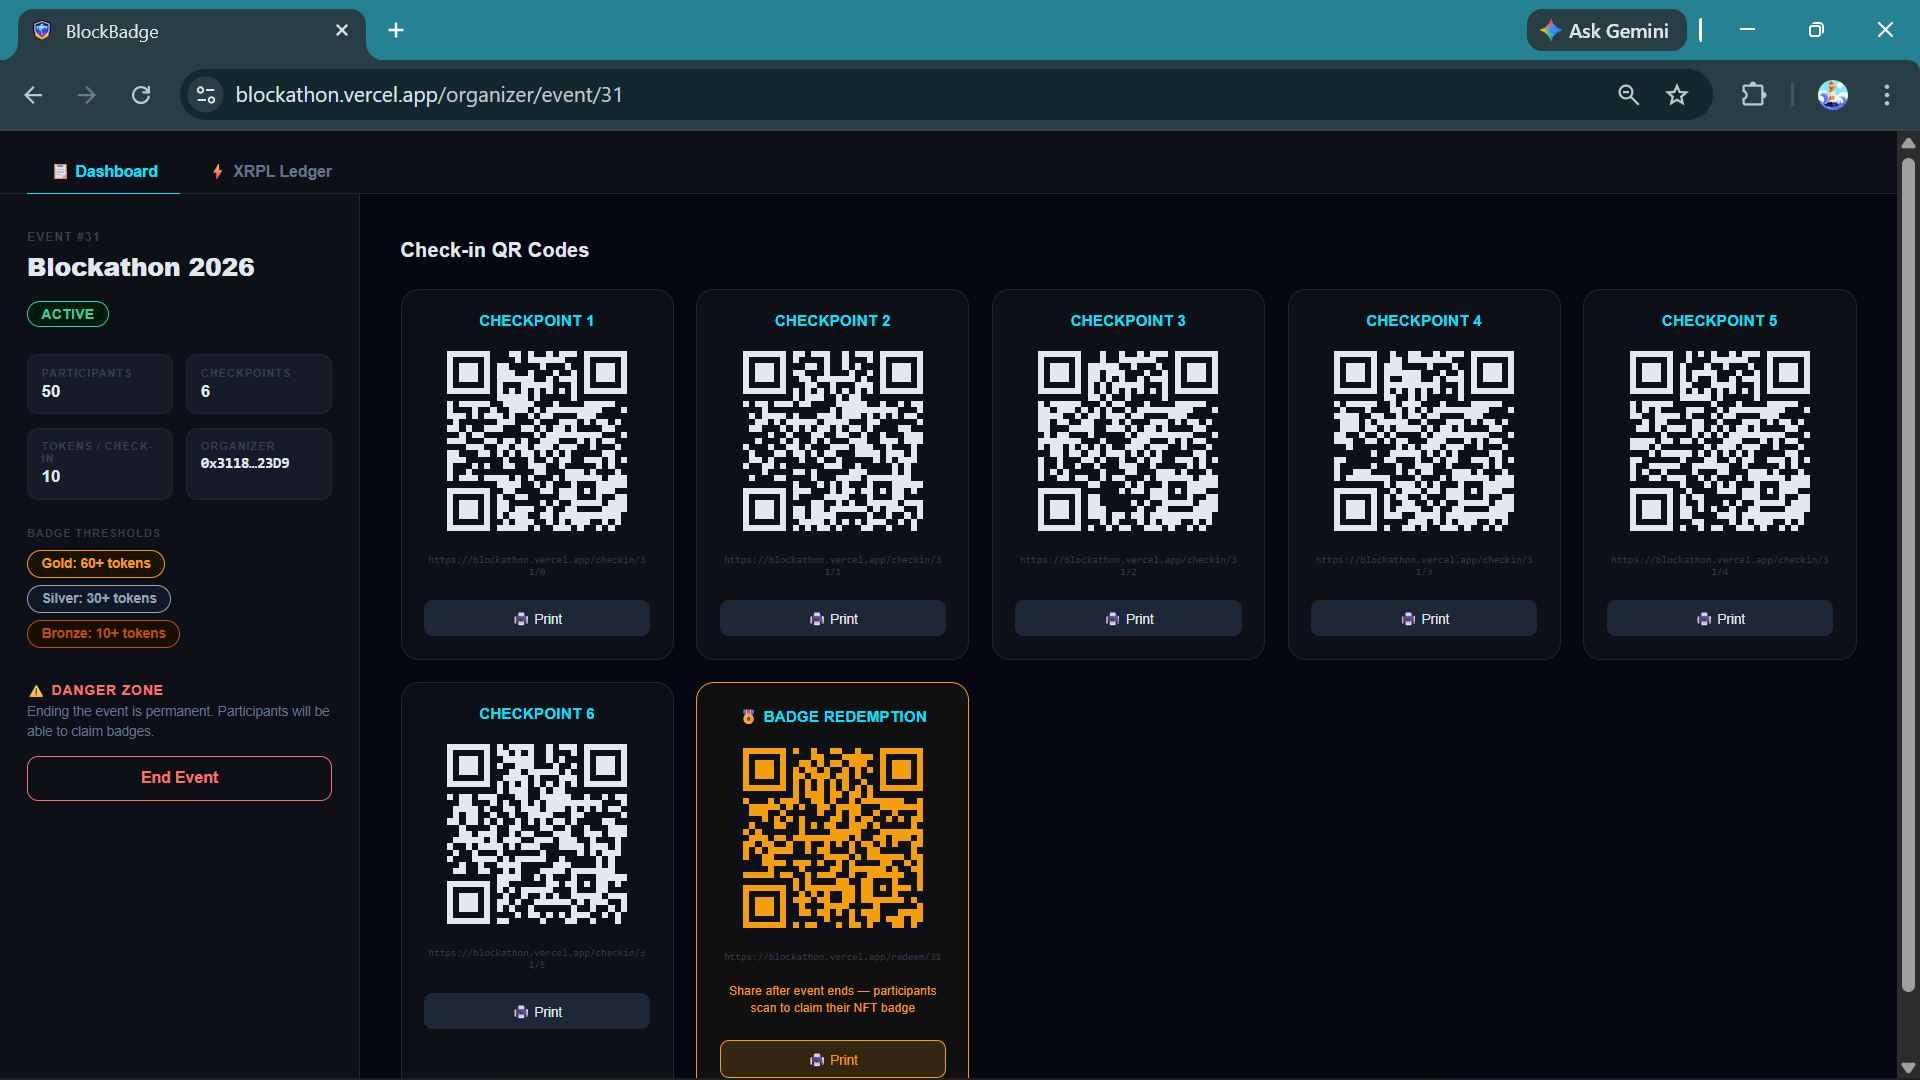Viewport: 1920px width, 1080px height.
Task: Open the Chrome three-dot menu
Action: click(1886, 95)
